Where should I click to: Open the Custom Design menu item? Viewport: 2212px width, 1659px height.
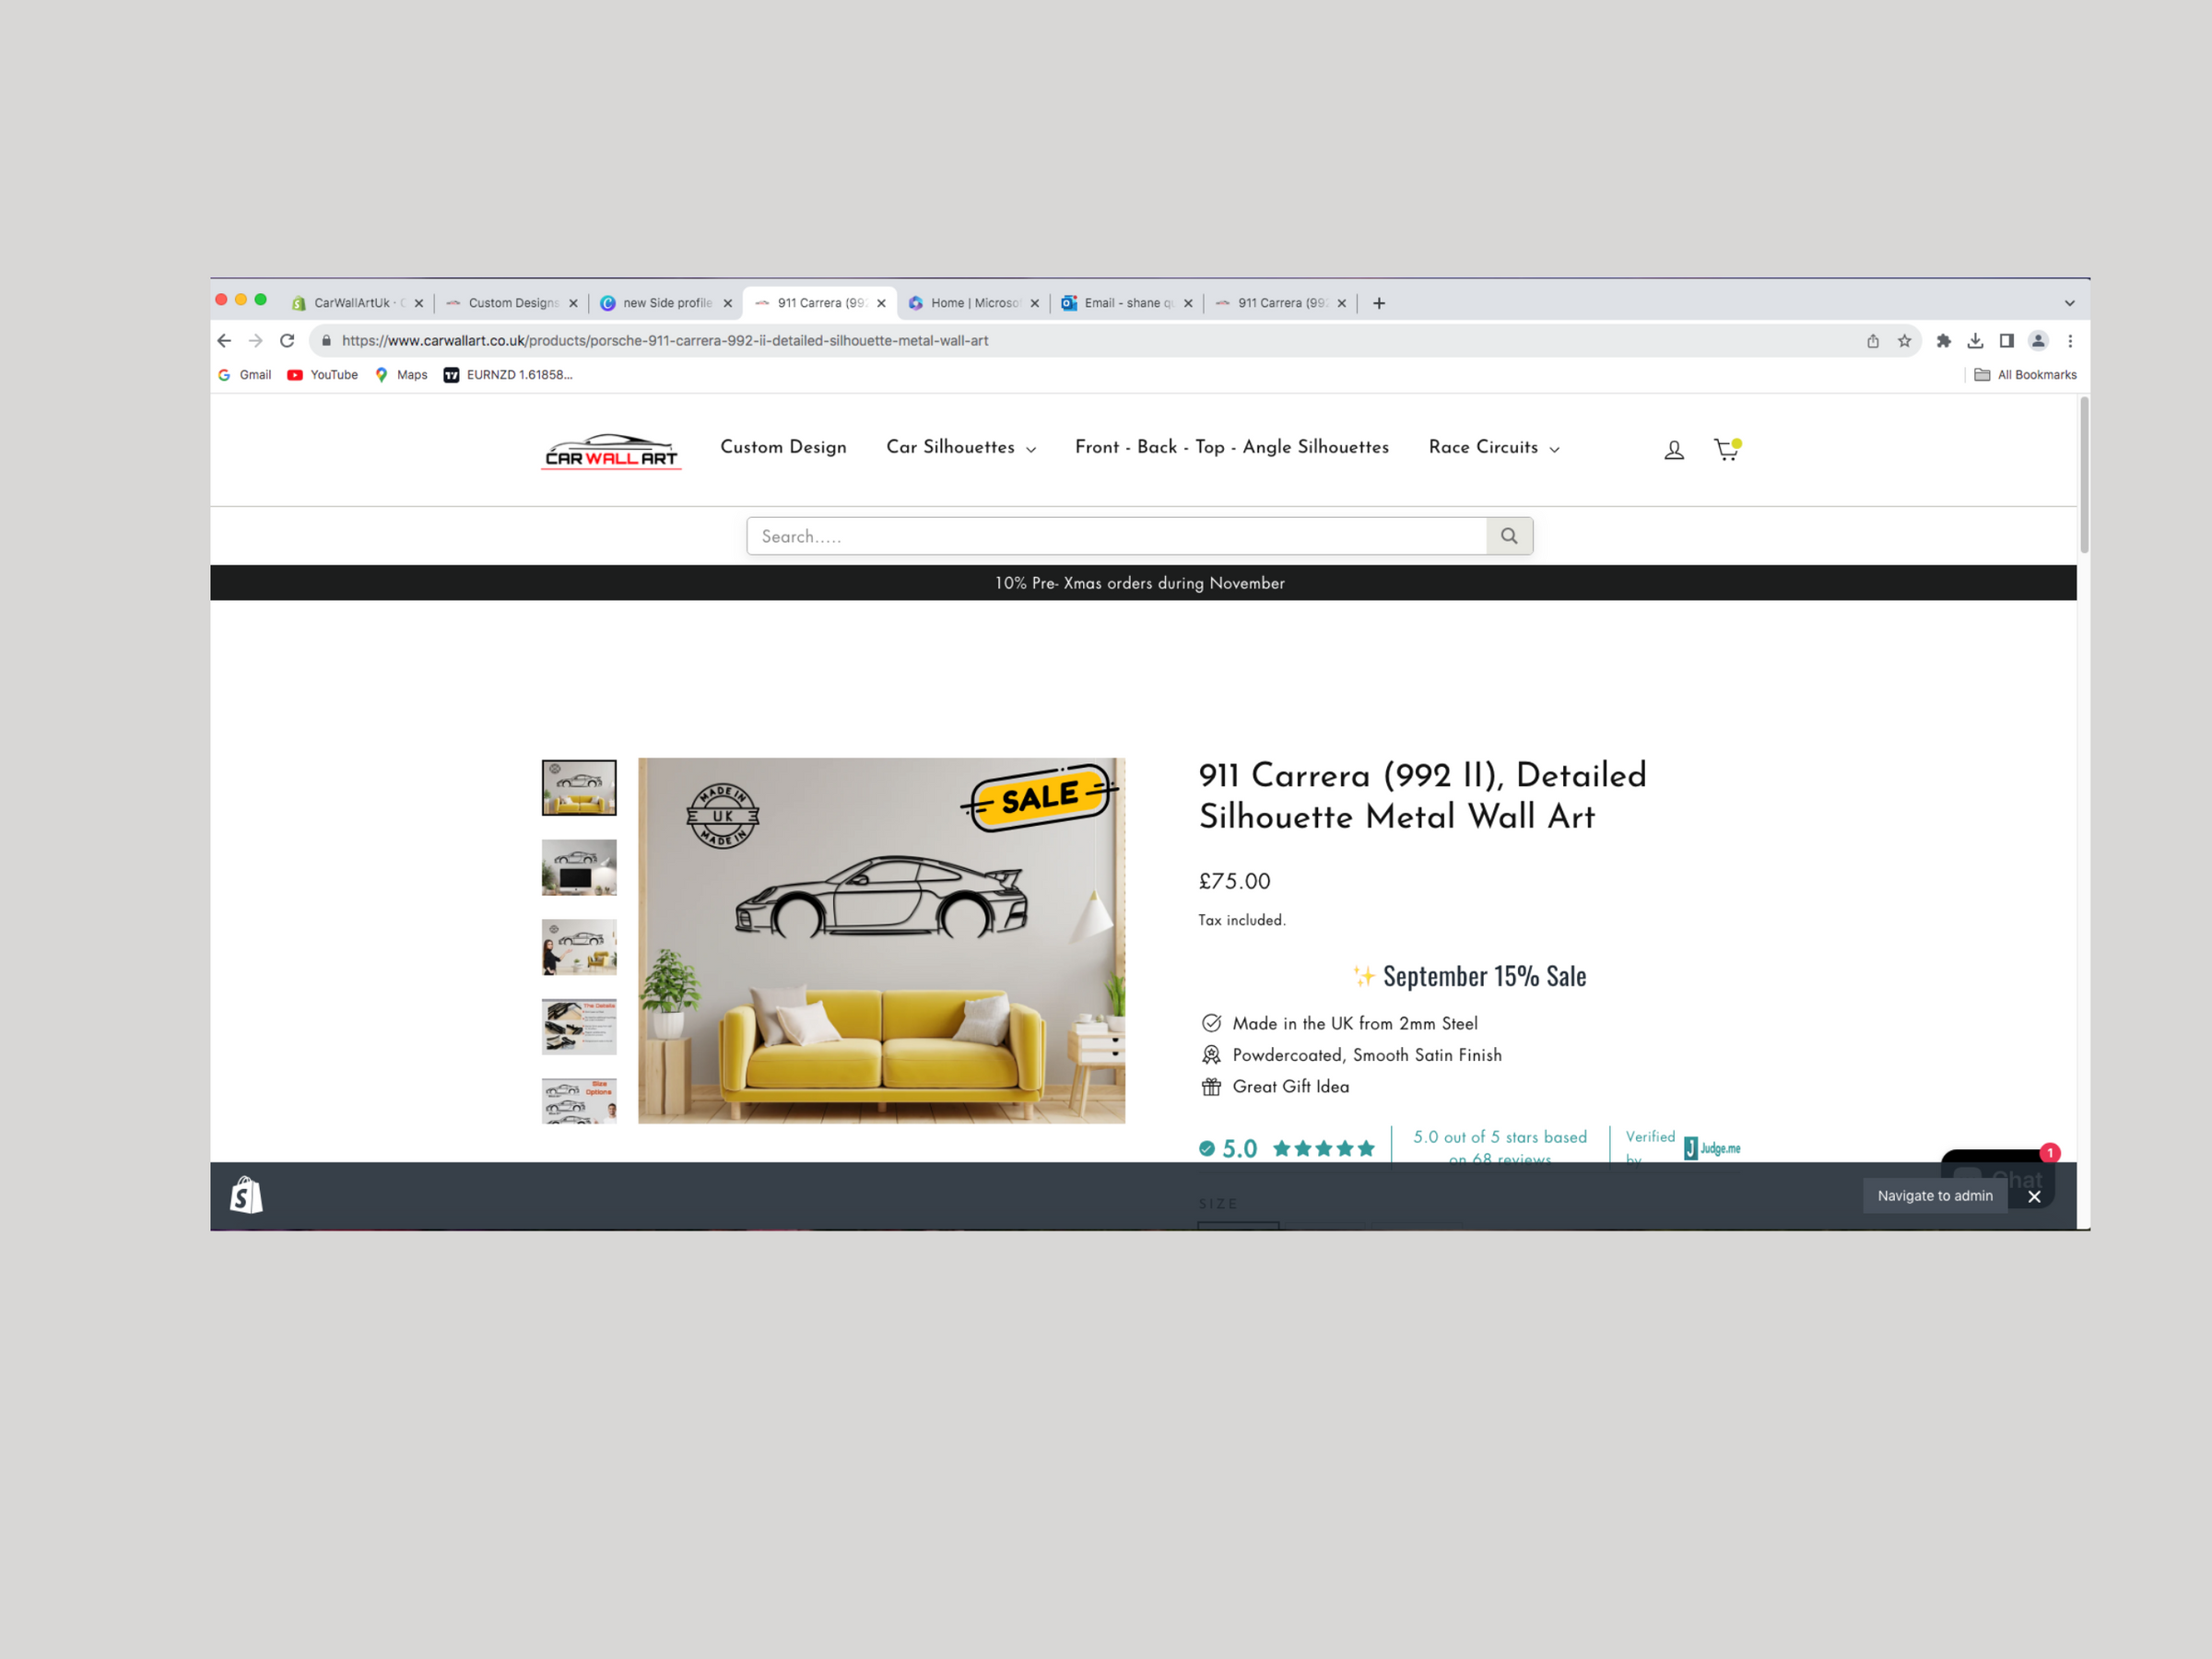783,447
